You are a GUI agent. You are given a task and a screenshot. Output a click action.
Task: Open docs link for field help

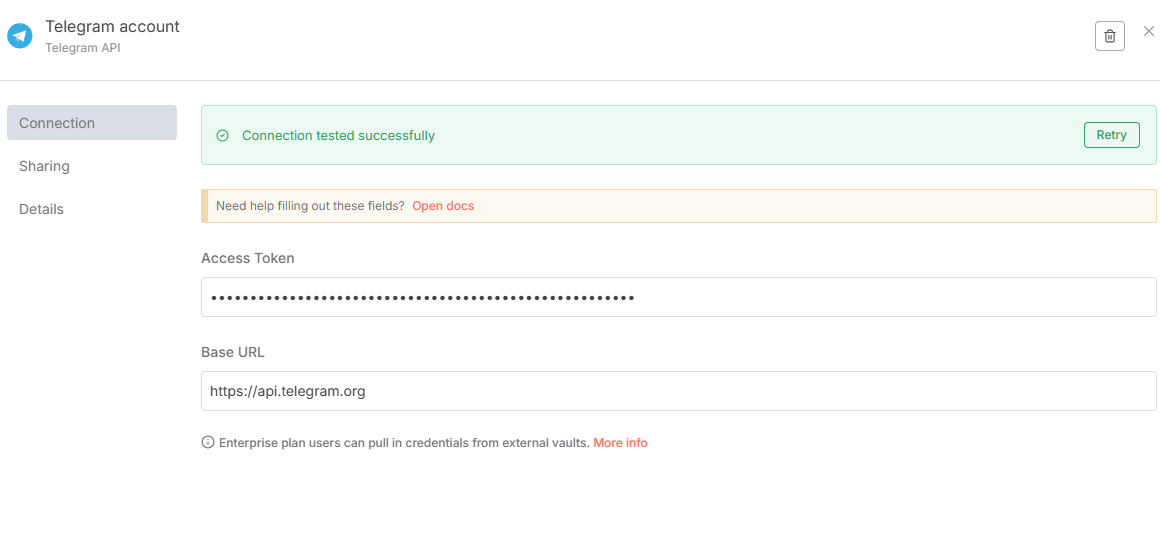coord(443,206)
